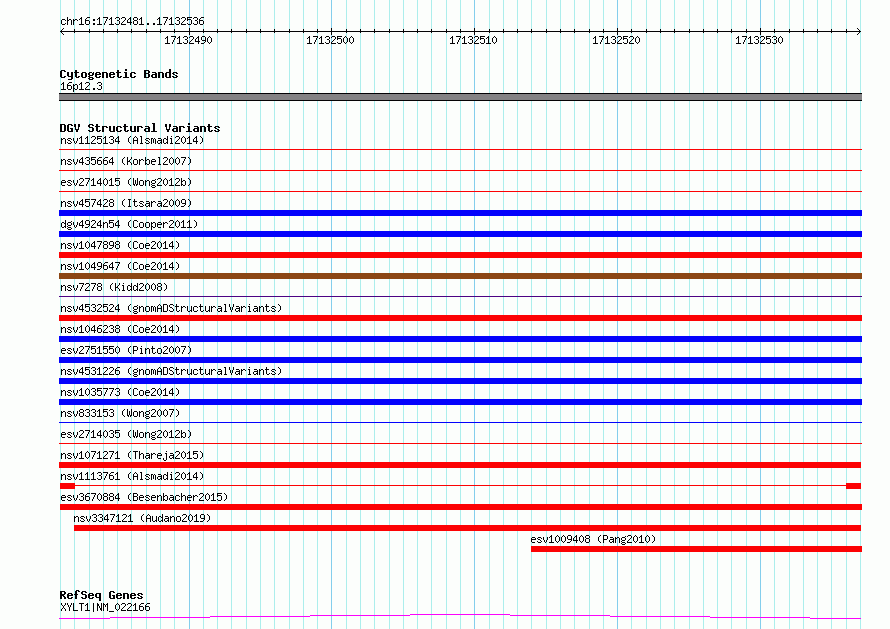The height and width of the screenshot is (629, 890).
Task: Click ruler coordinate 17132500
Action: (330, 40)
